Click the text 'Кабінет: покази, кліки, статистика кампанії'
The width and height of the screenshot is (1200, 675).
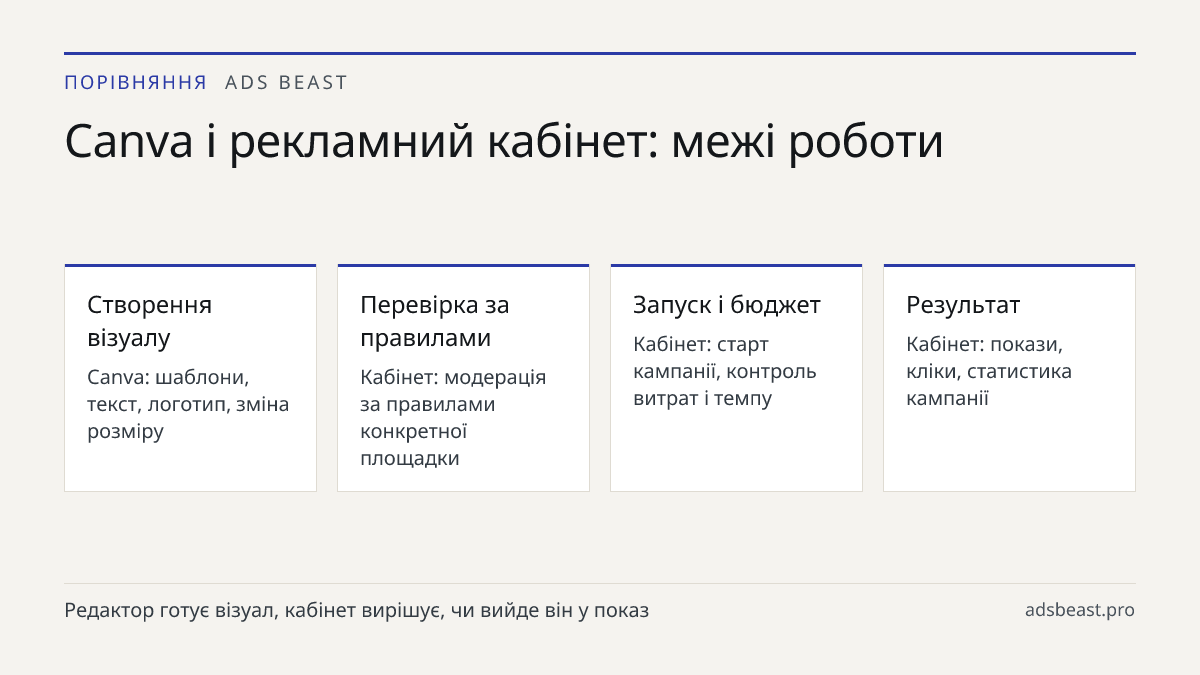pyautogui.click(x=989, y=371)
